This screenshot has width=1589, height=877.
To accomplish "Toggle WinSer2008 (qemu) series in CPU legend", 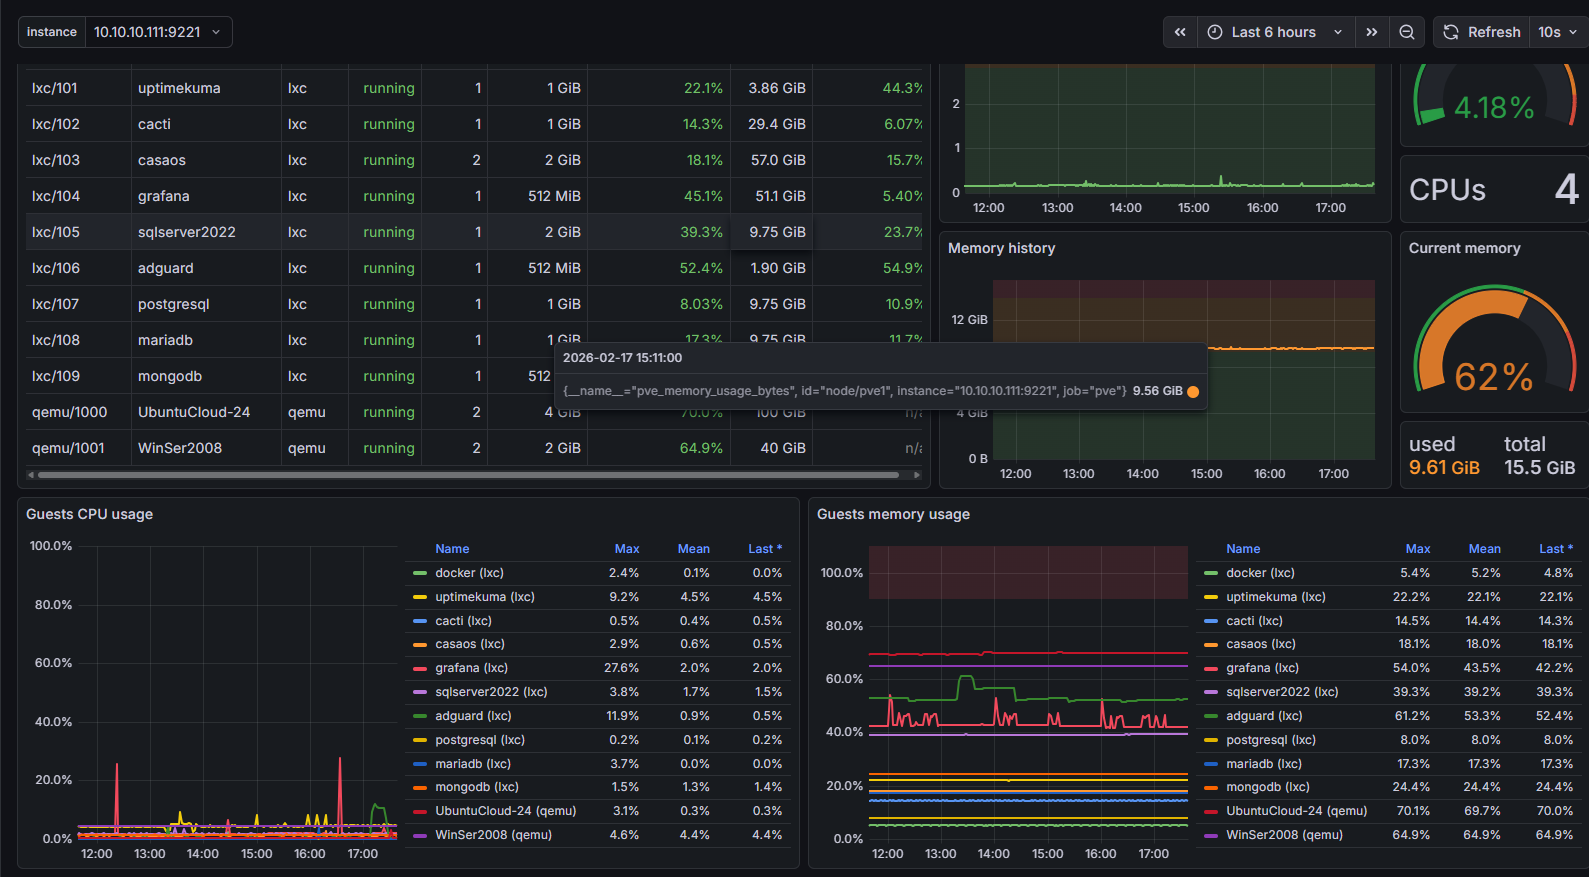I will click(493, 835).
